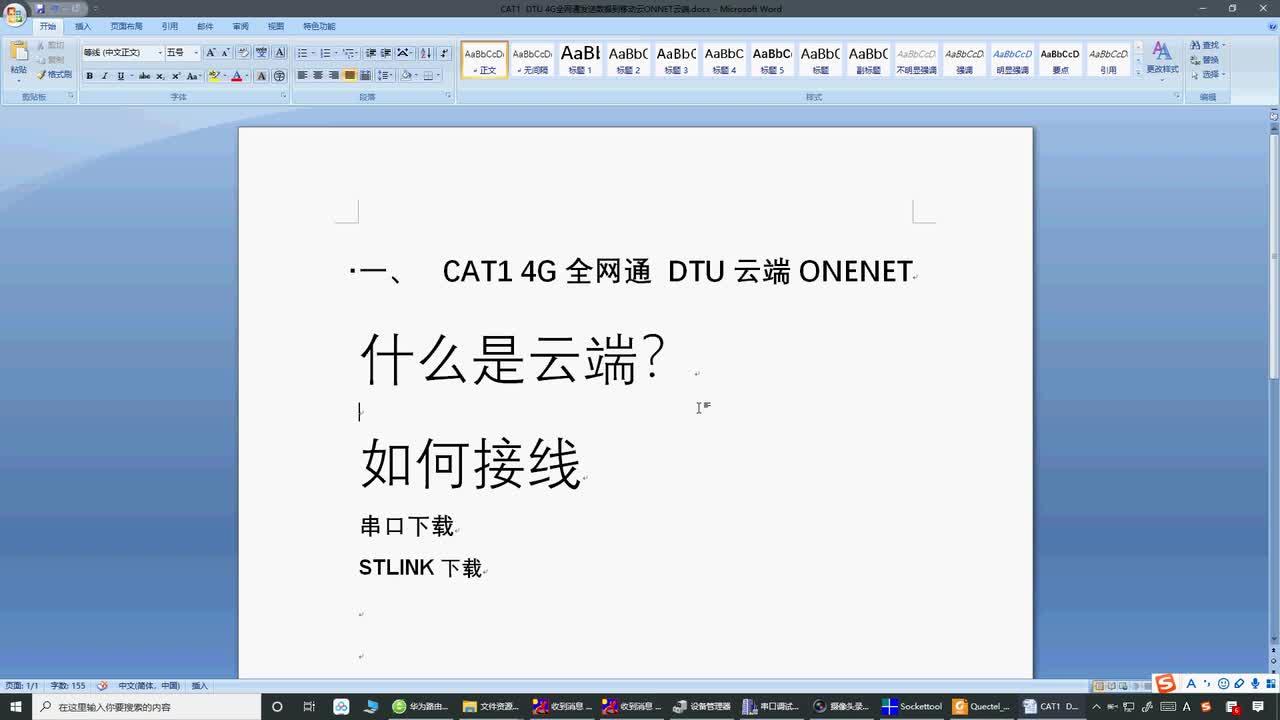Viewport: 1280px width, 720px height.
Task: Switch to the 邮件 (Mailings) tab
Action: pos(205,26)
